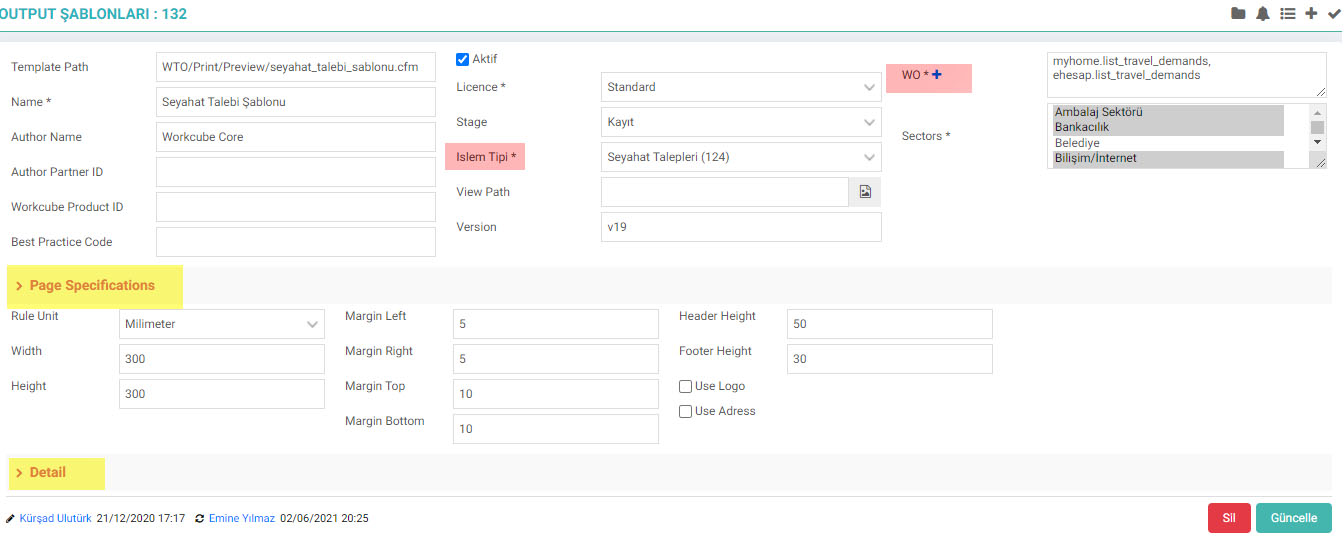Click the notification bell icon
The height and width of the screenshot is (539, 1344).
pos(1263,14)
